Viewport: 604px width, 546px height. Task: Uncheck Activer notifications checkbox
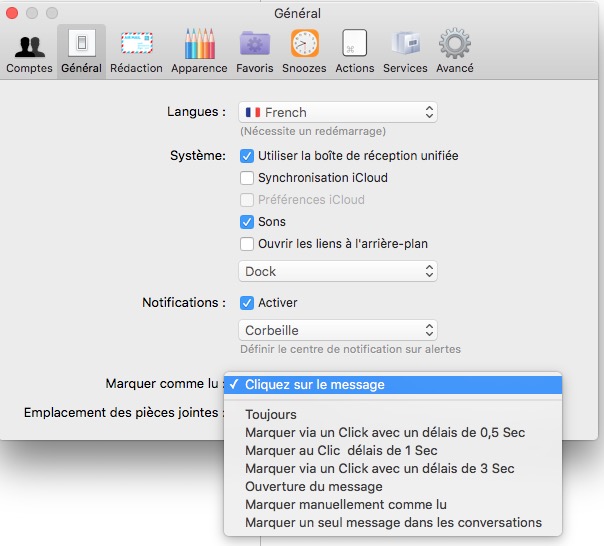[x=247, y=303]
